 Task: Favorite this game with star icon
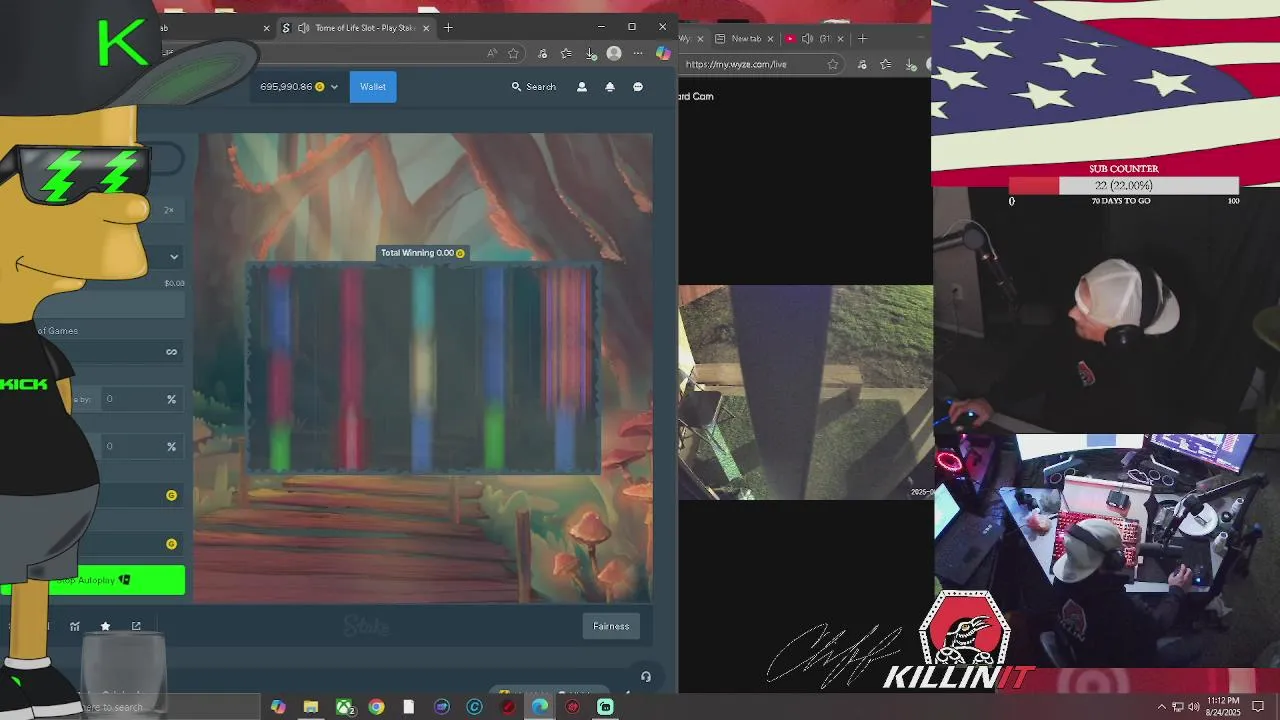pyautogui.click(x=105, y=626)
